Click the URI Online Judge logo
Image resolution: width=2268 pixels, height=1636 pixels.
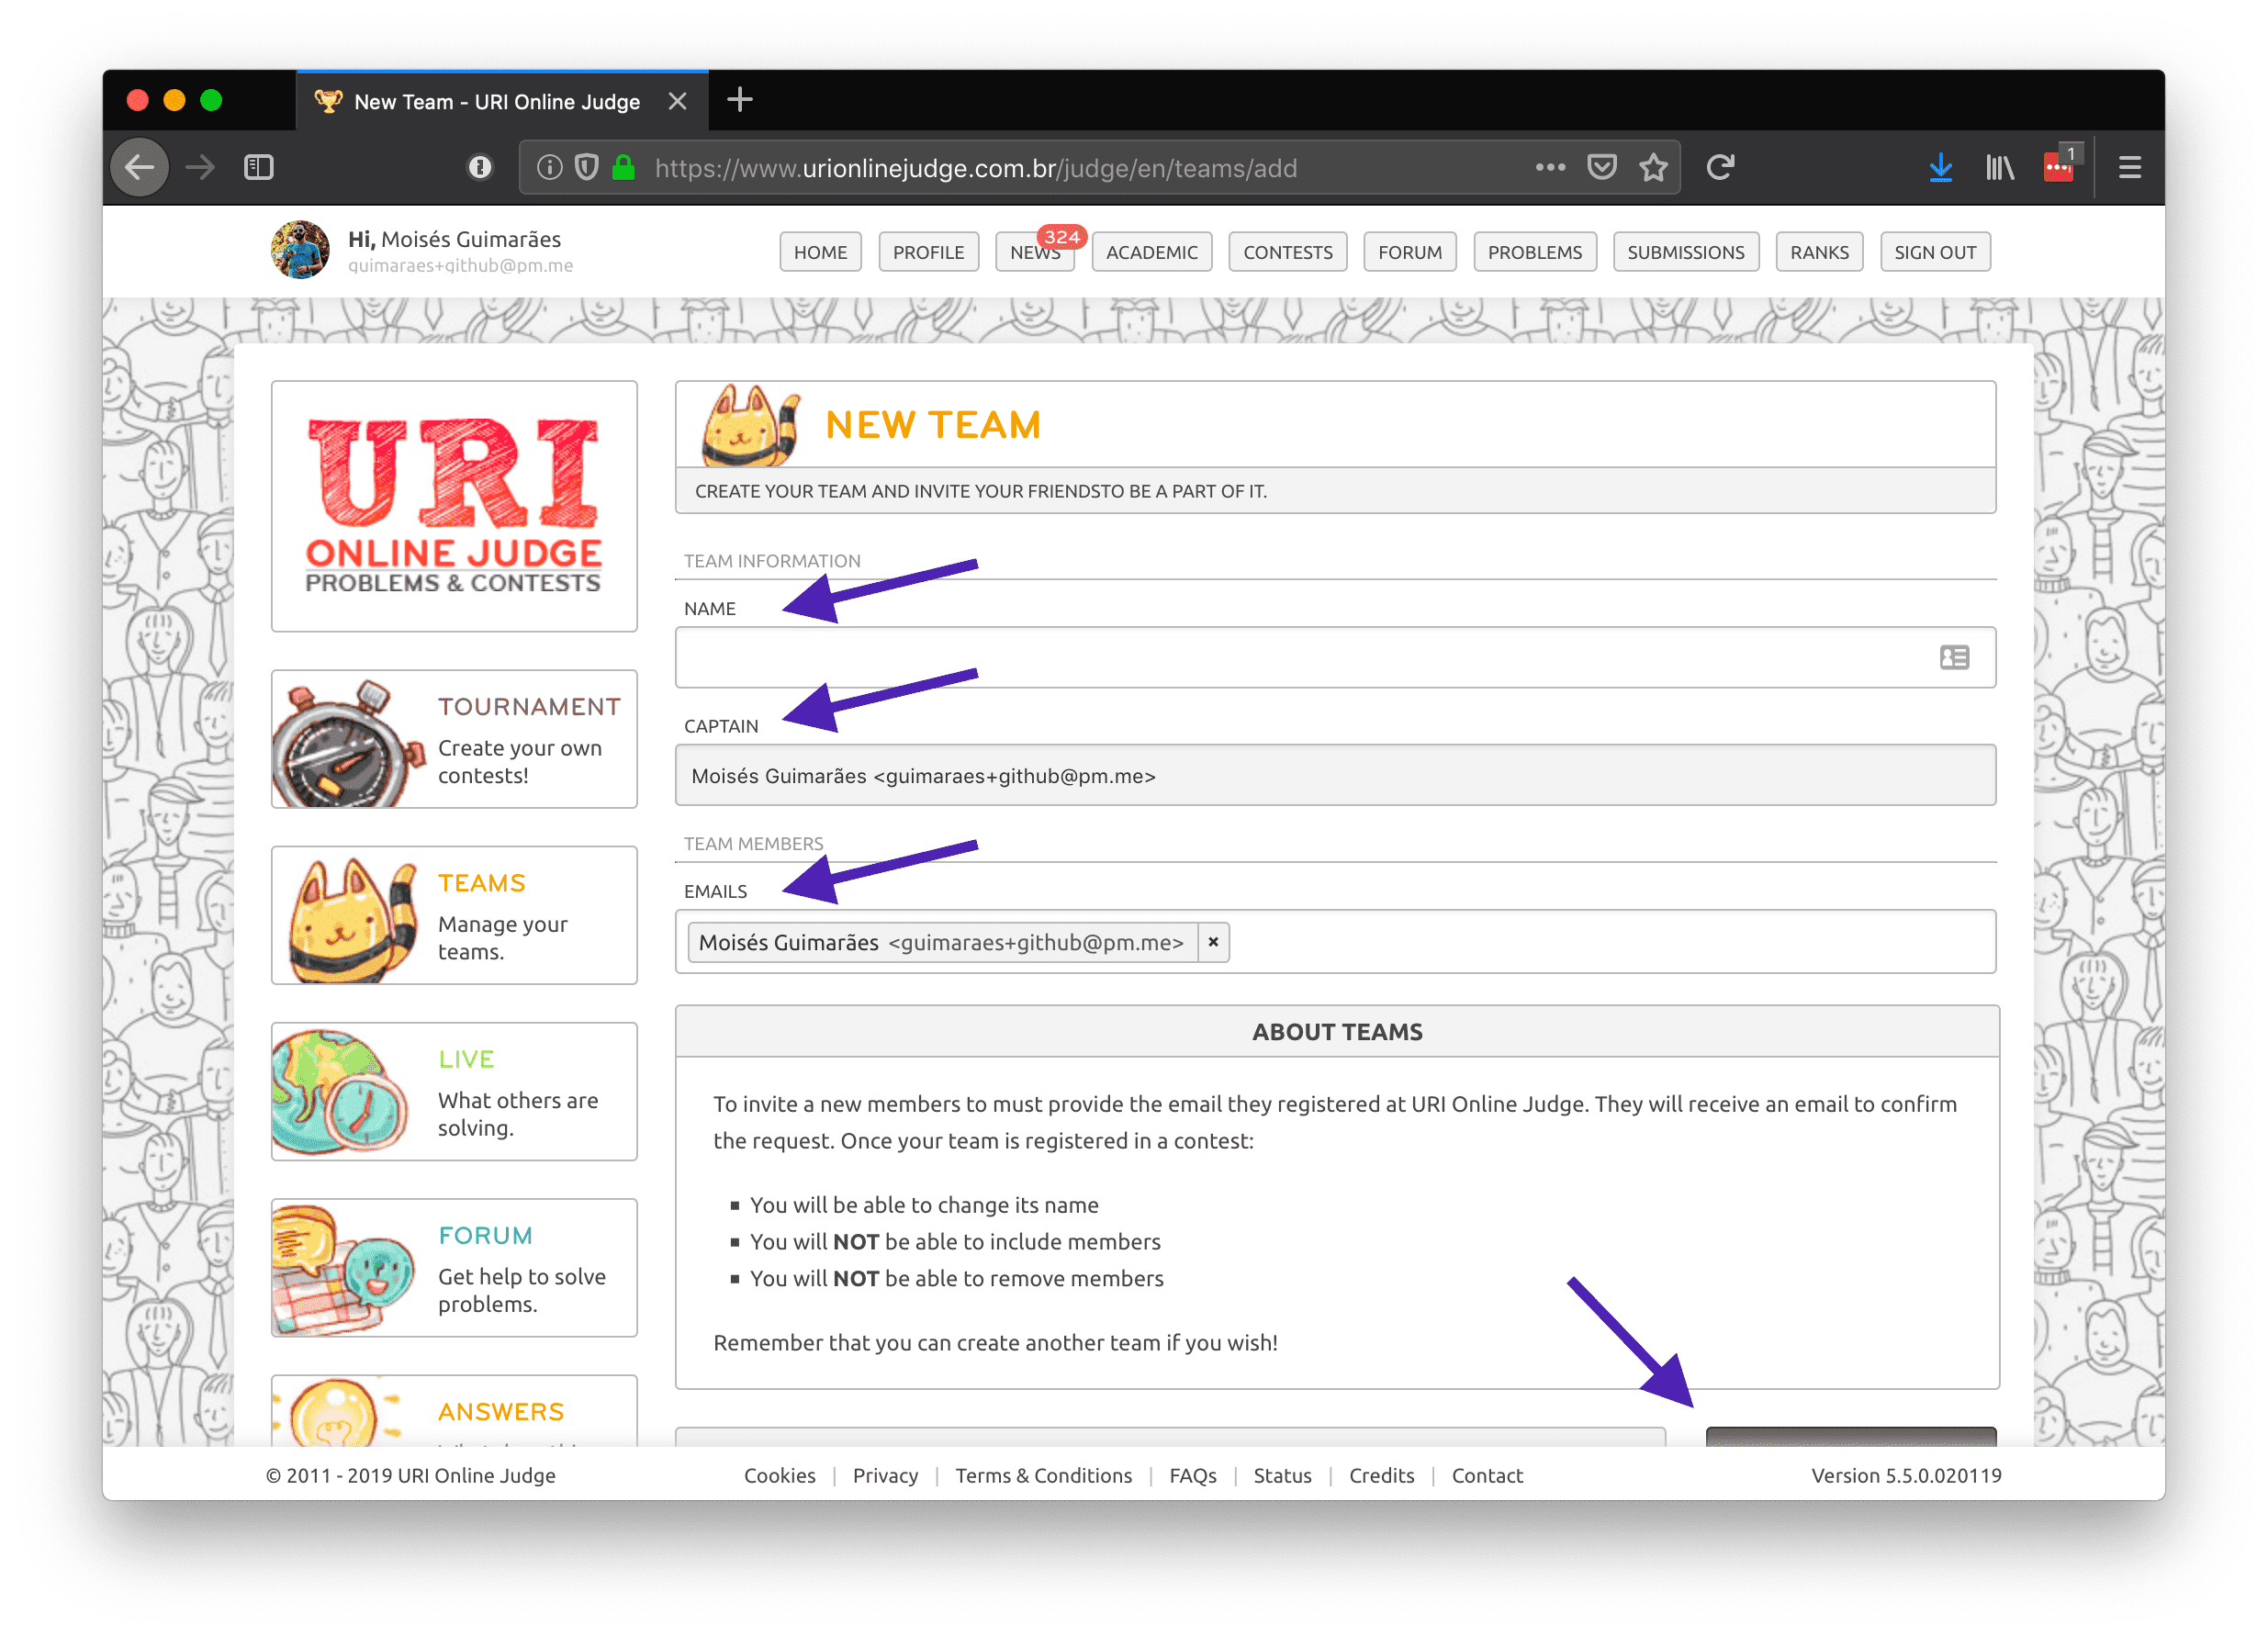(x=454, y=505)
